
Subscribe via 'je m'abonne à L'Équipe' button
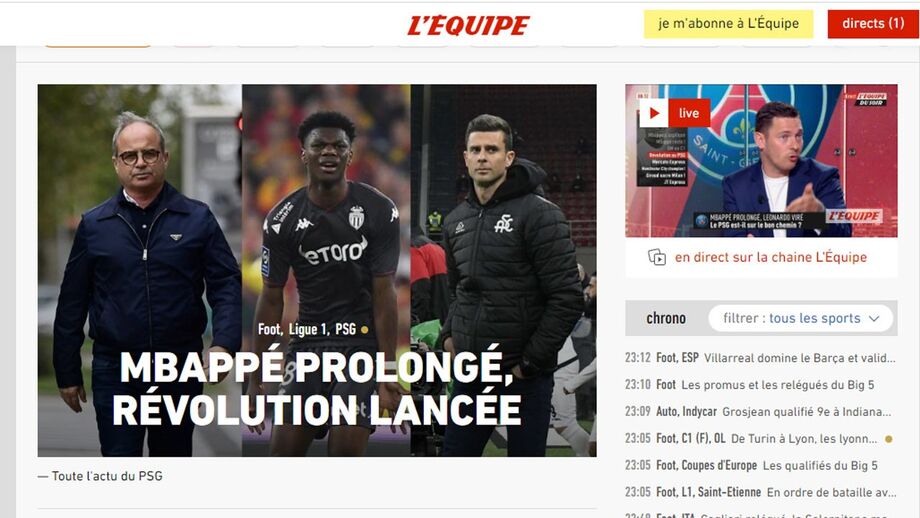[728, 24]
